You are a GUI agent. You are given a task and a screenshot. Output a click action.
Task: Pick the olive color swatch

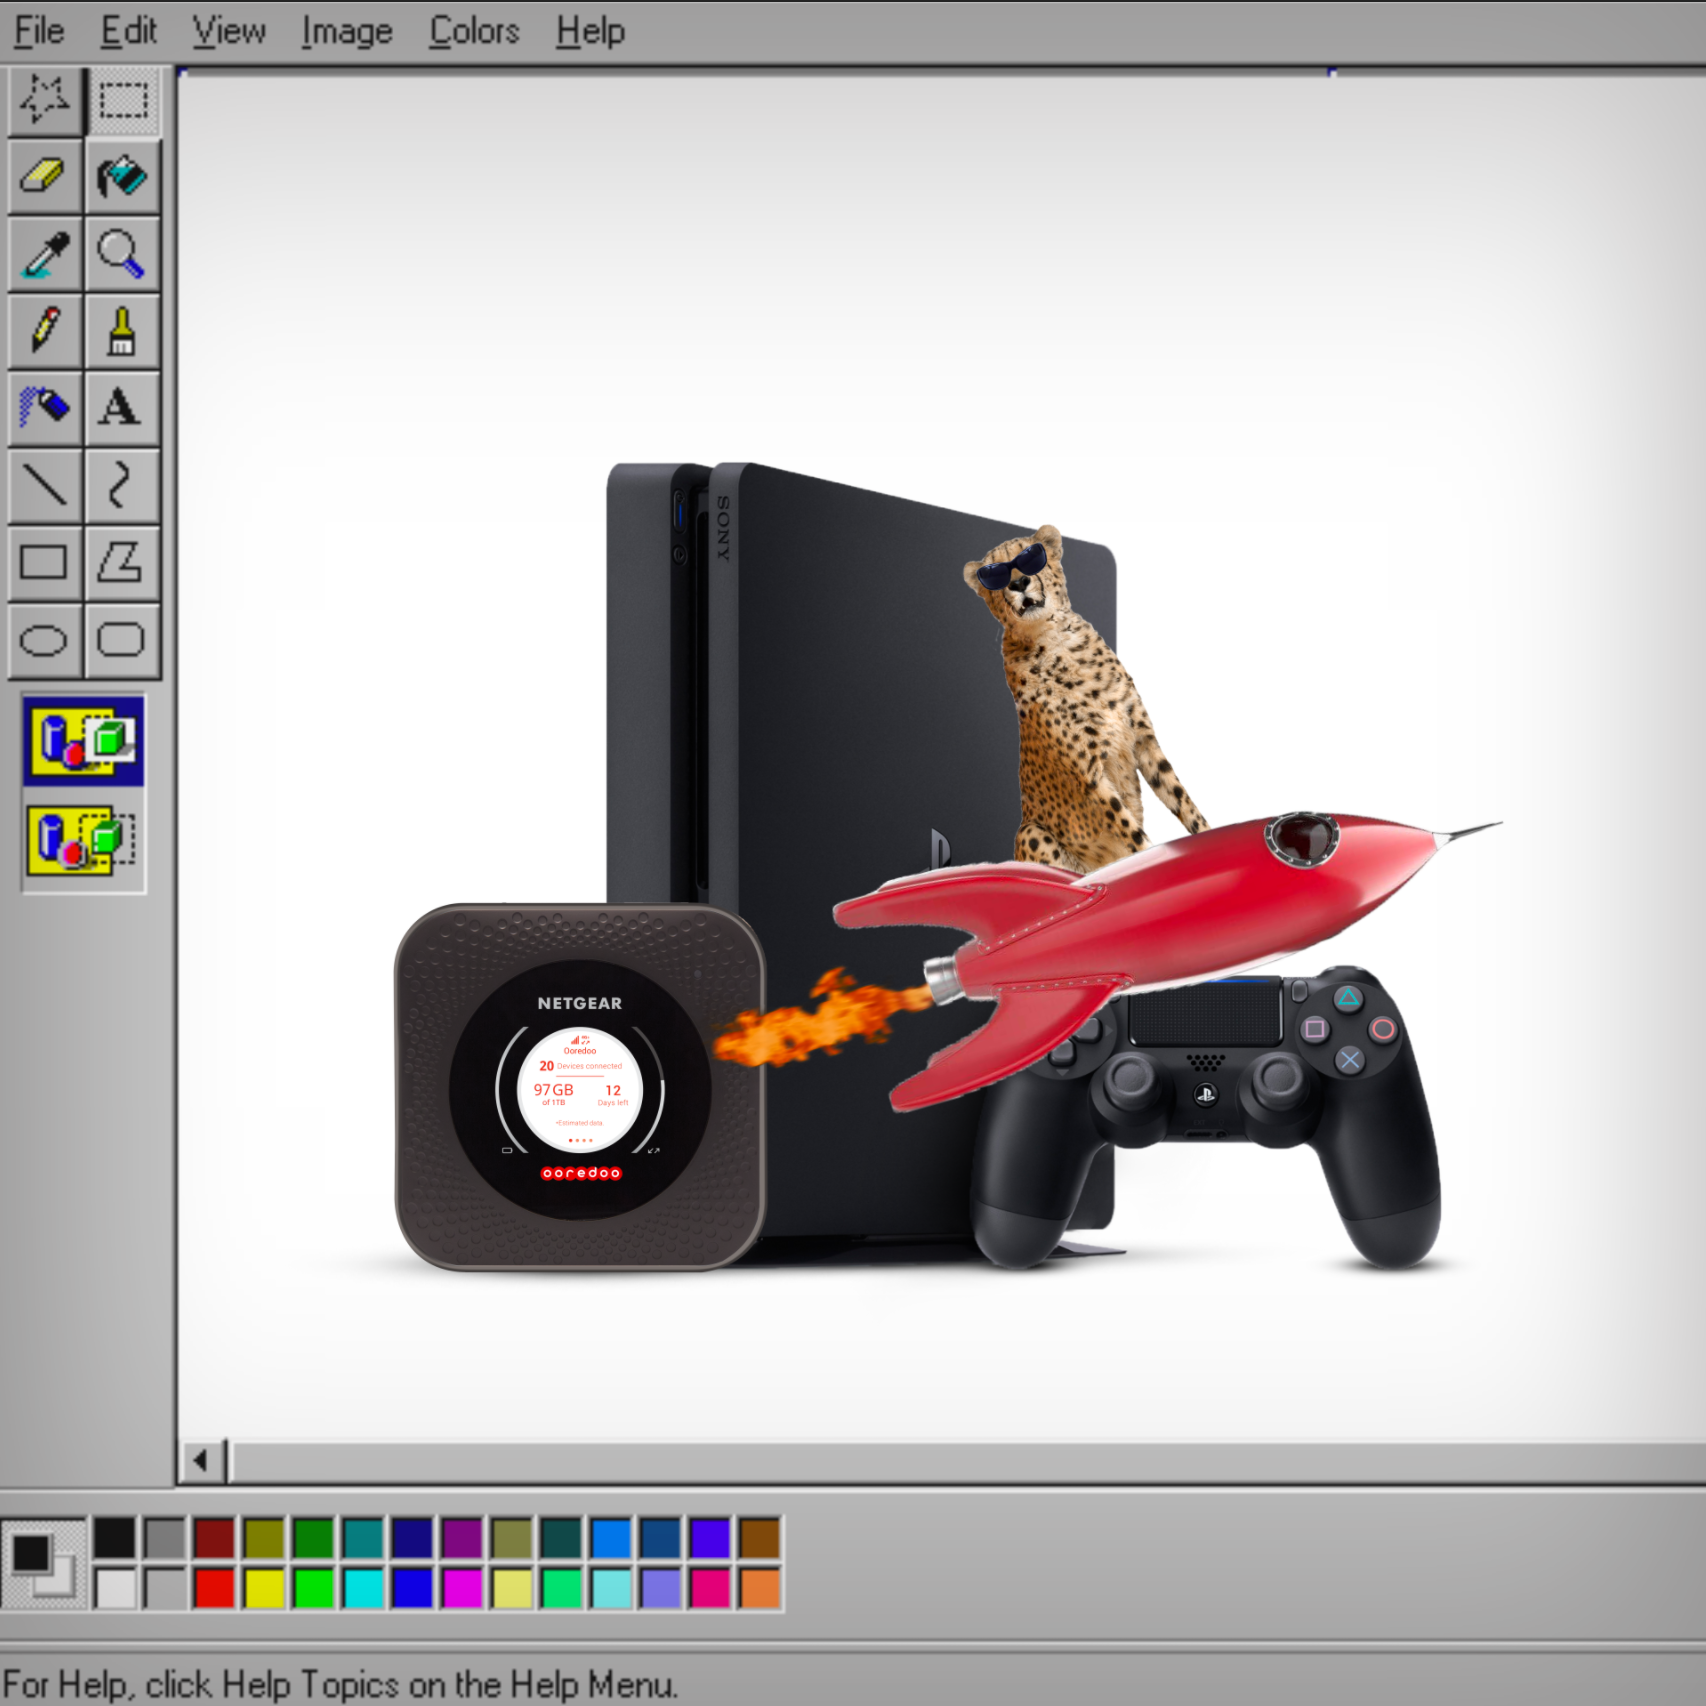click(264, 1538)
